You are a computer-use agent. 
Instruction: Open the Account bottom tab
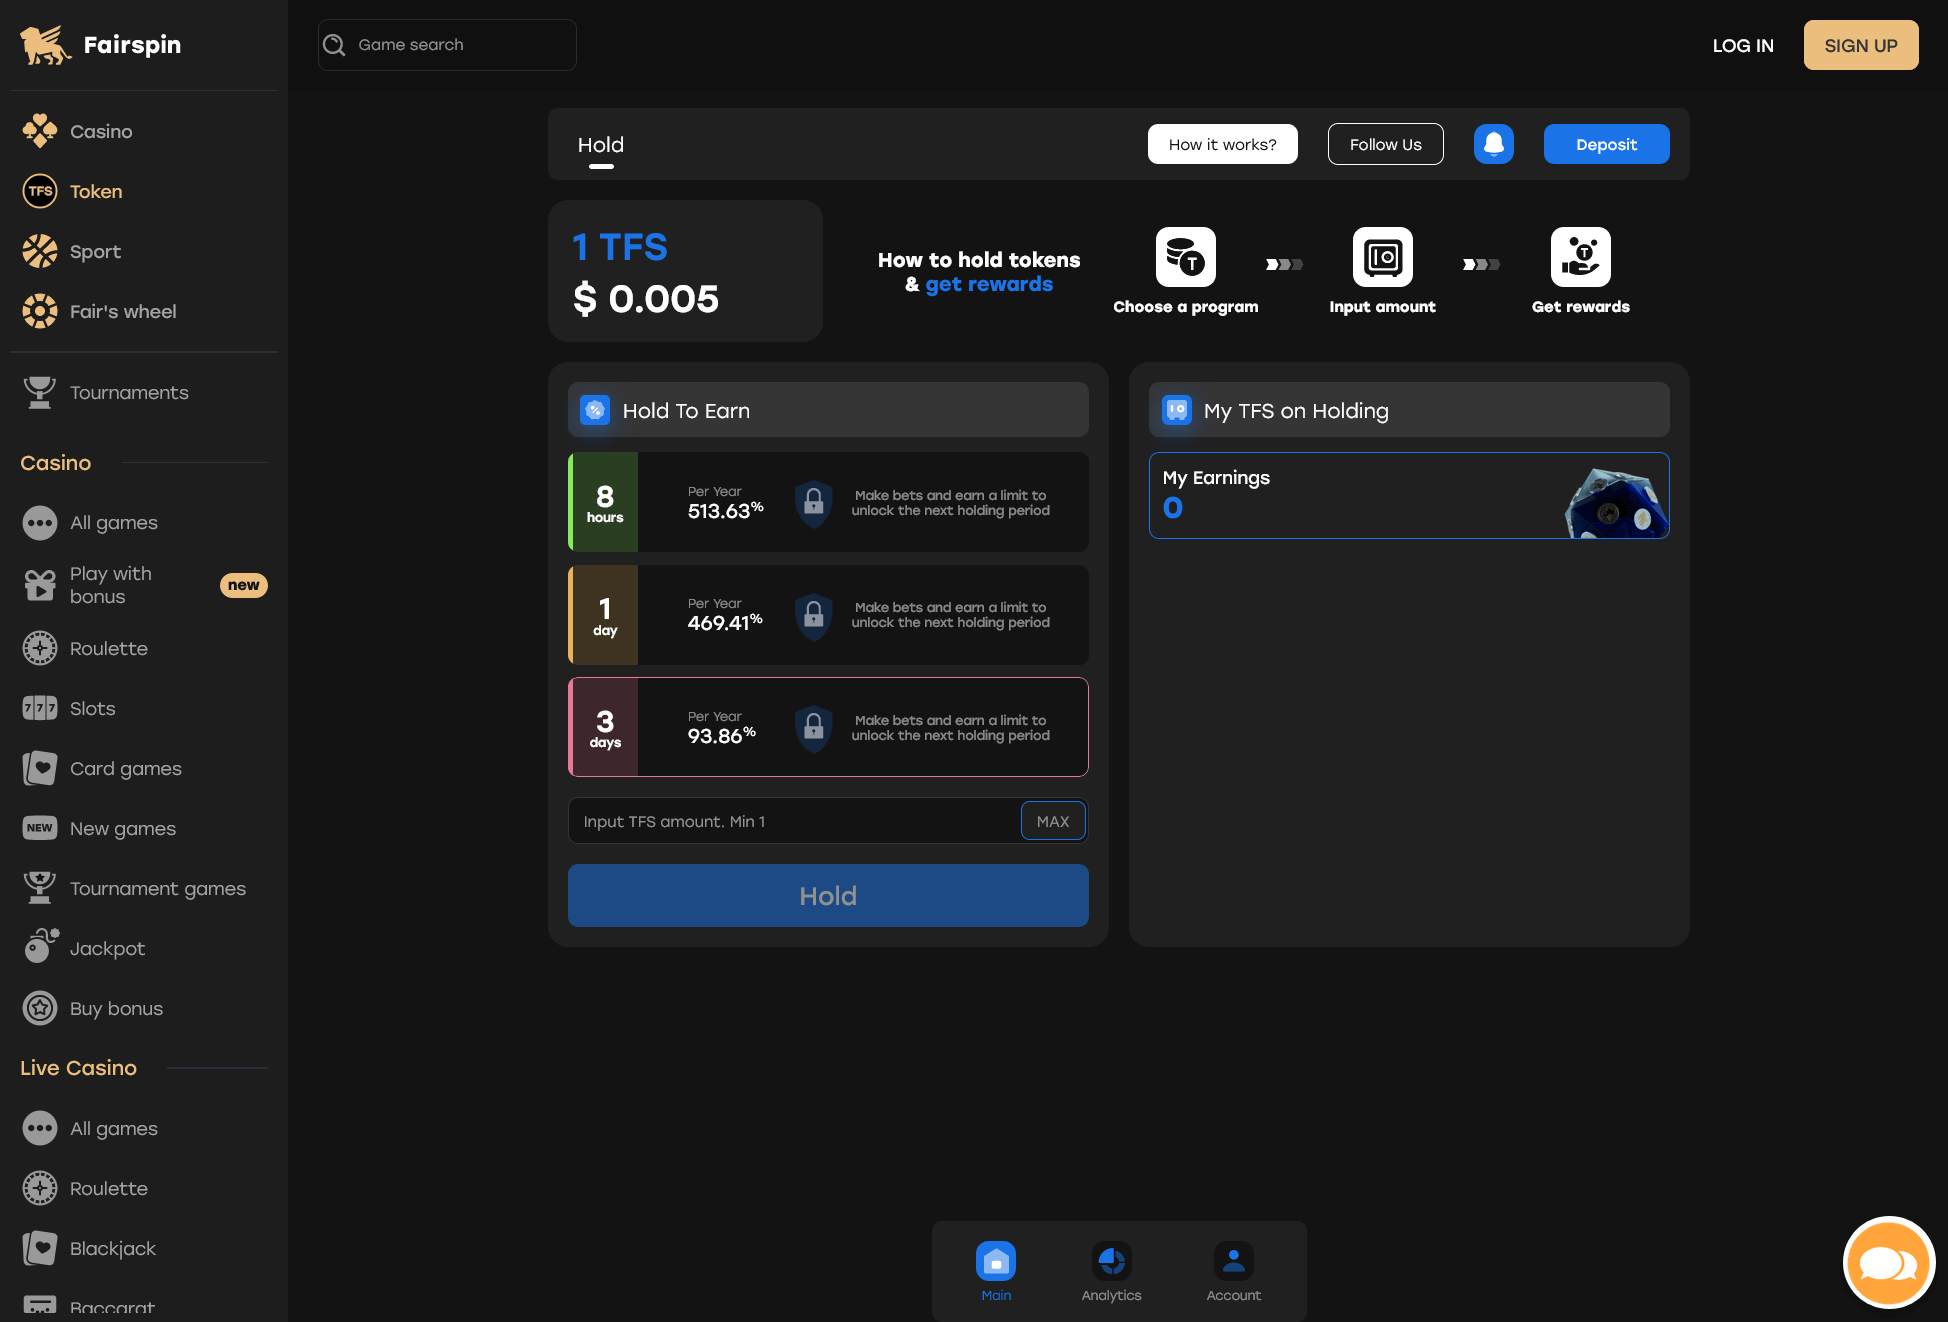point(1234,1272)
